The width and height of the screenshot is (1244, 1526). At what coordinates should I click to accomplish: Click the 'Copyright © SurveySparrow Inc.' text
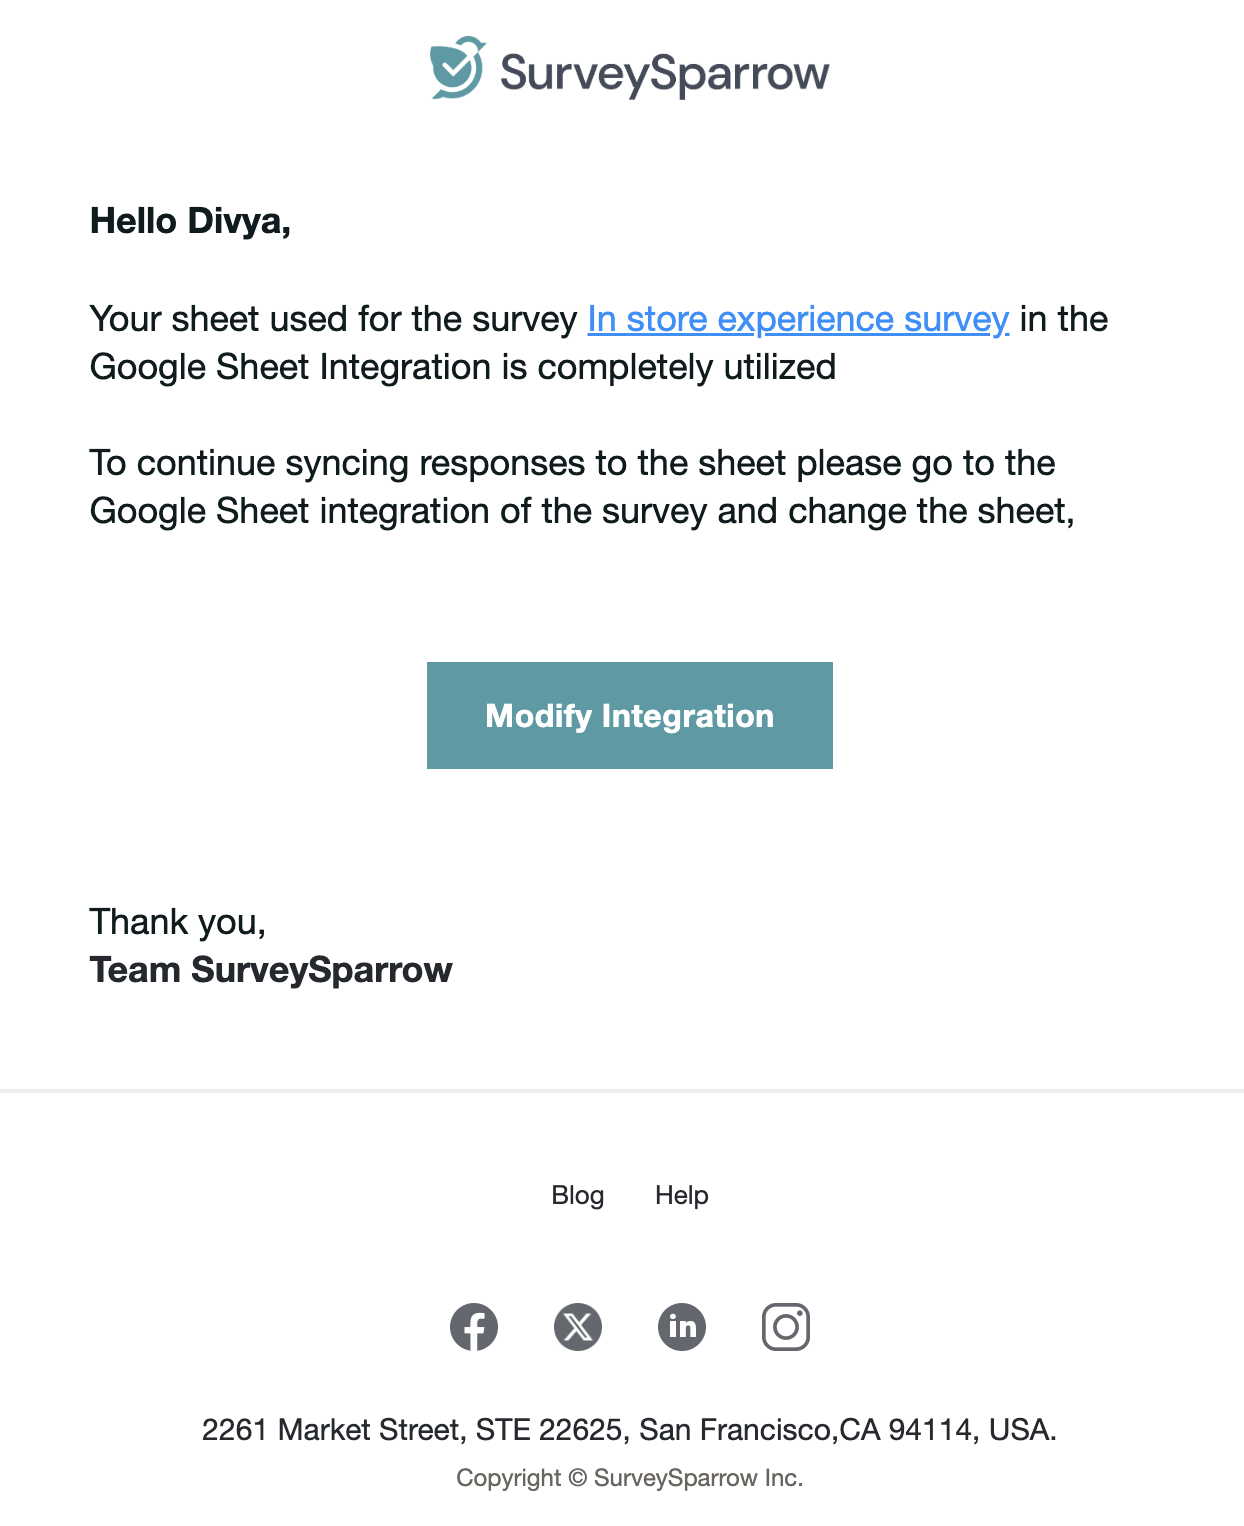point(629,1478)
